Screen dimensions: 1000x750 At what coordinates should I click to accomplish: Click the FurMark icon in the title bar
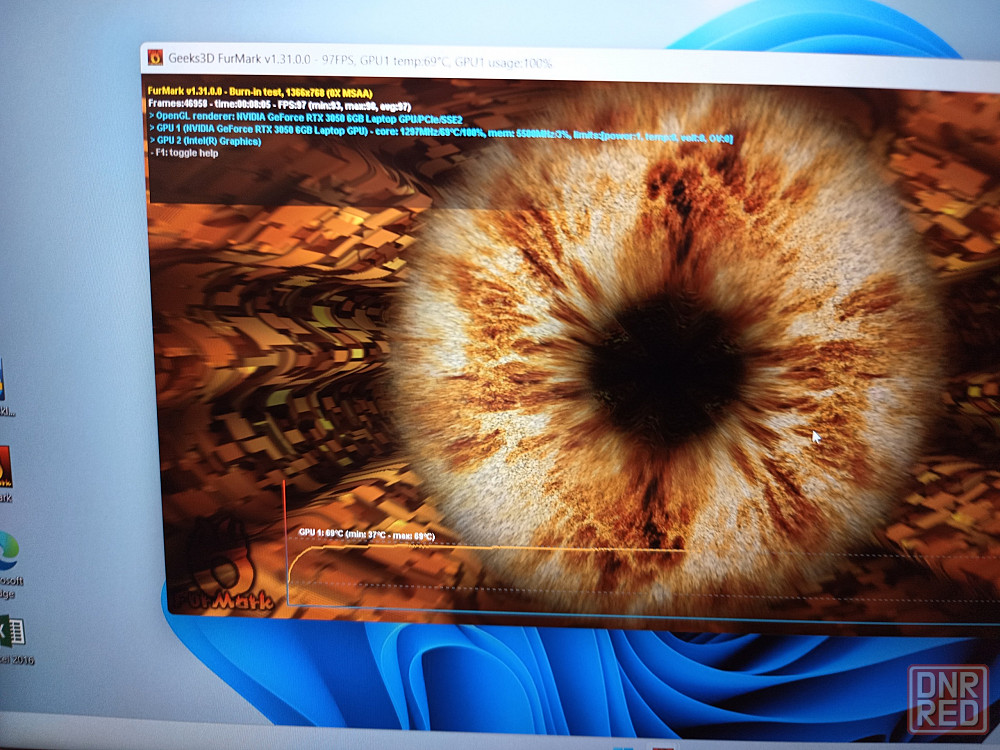click(x=155, y=58)
